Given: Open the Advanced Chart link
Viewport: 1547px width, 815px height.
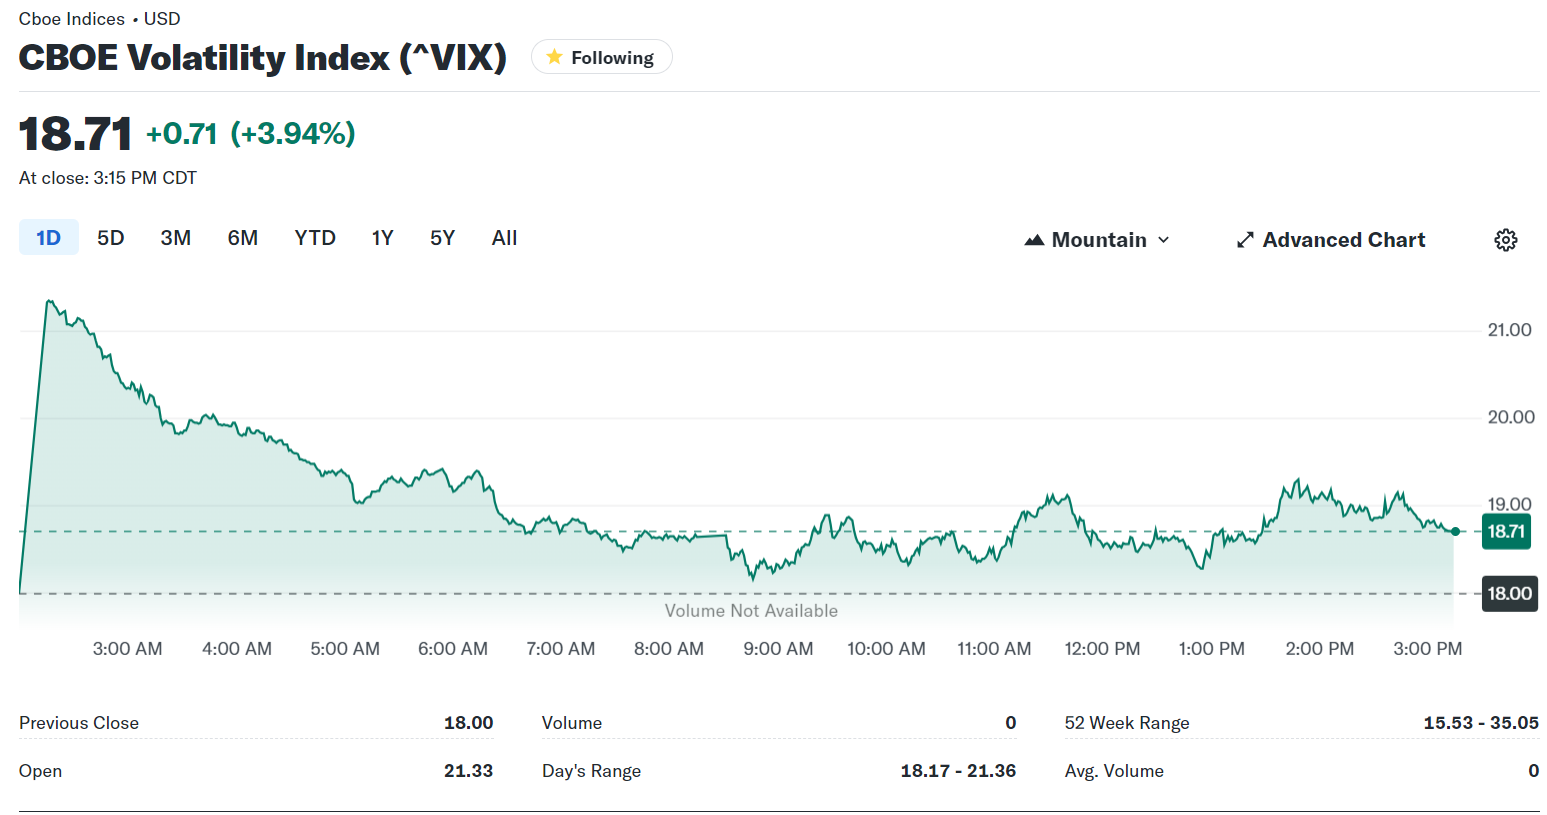Looking at the screenshot, I should pyautogui.click(x=1331, y=240).
